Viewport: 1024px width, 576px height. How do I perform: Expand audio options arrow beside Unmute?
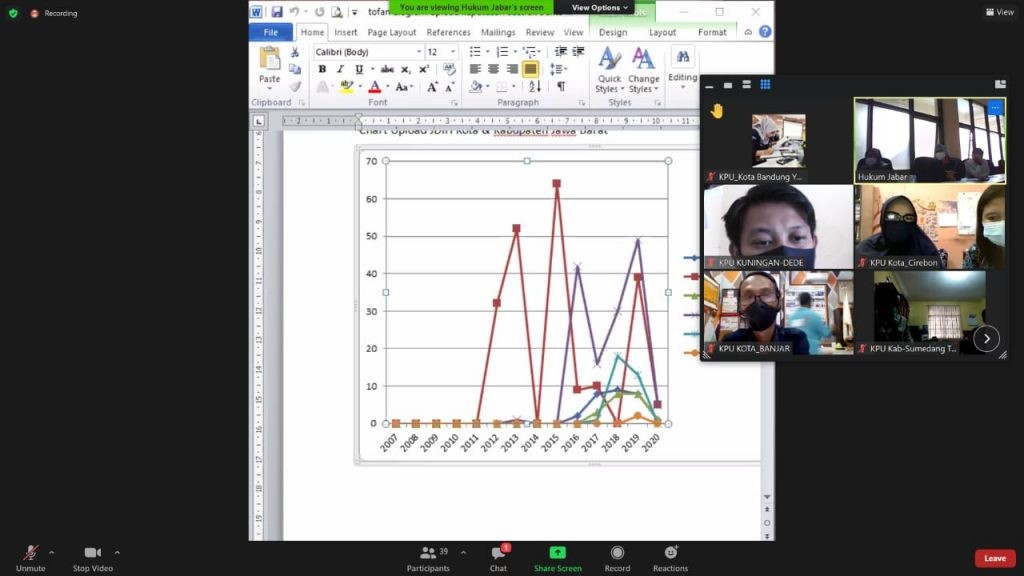(52, 552)
